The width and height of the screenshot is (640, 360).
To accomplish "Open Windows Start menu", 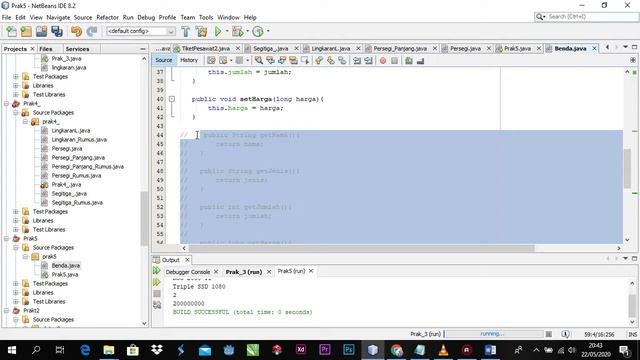I will (11, 350).
